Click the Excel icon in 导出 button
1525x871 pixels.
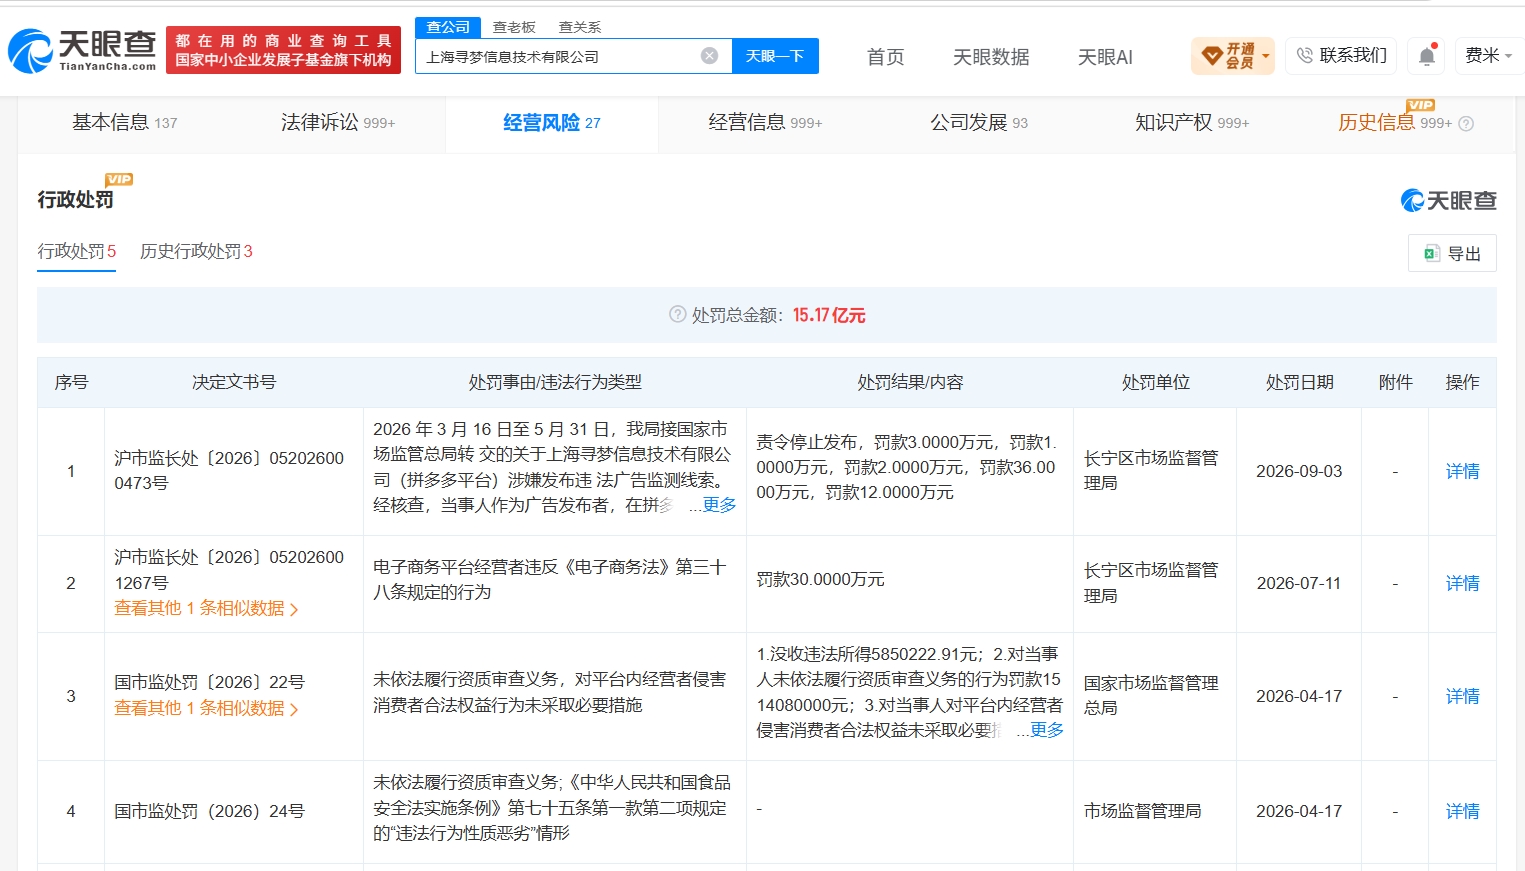(1431, 254)
